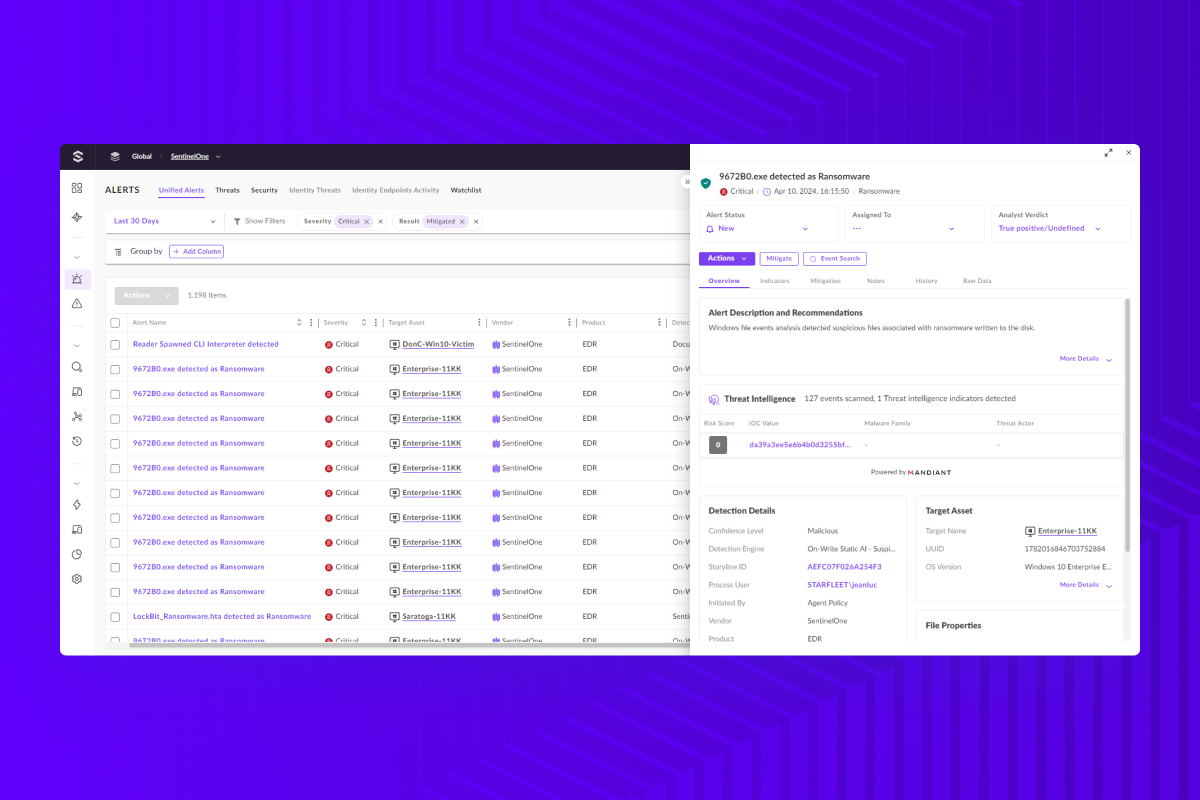
Task: Check the Reader Spawned CLI Interpreter row box
Action: click(x=115, y=344)
